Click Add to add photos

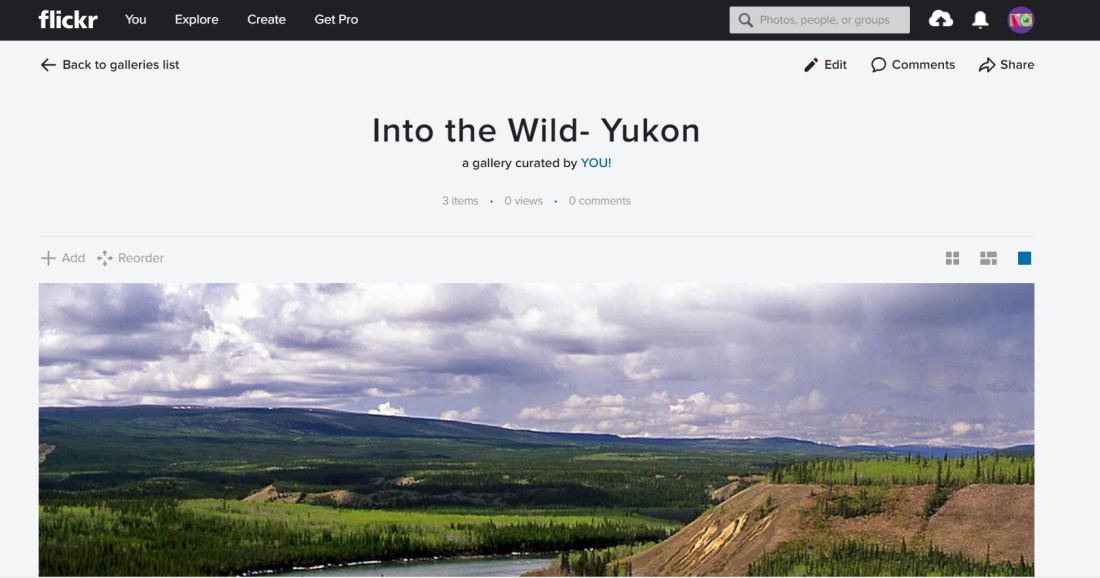[x=62, y=258]
